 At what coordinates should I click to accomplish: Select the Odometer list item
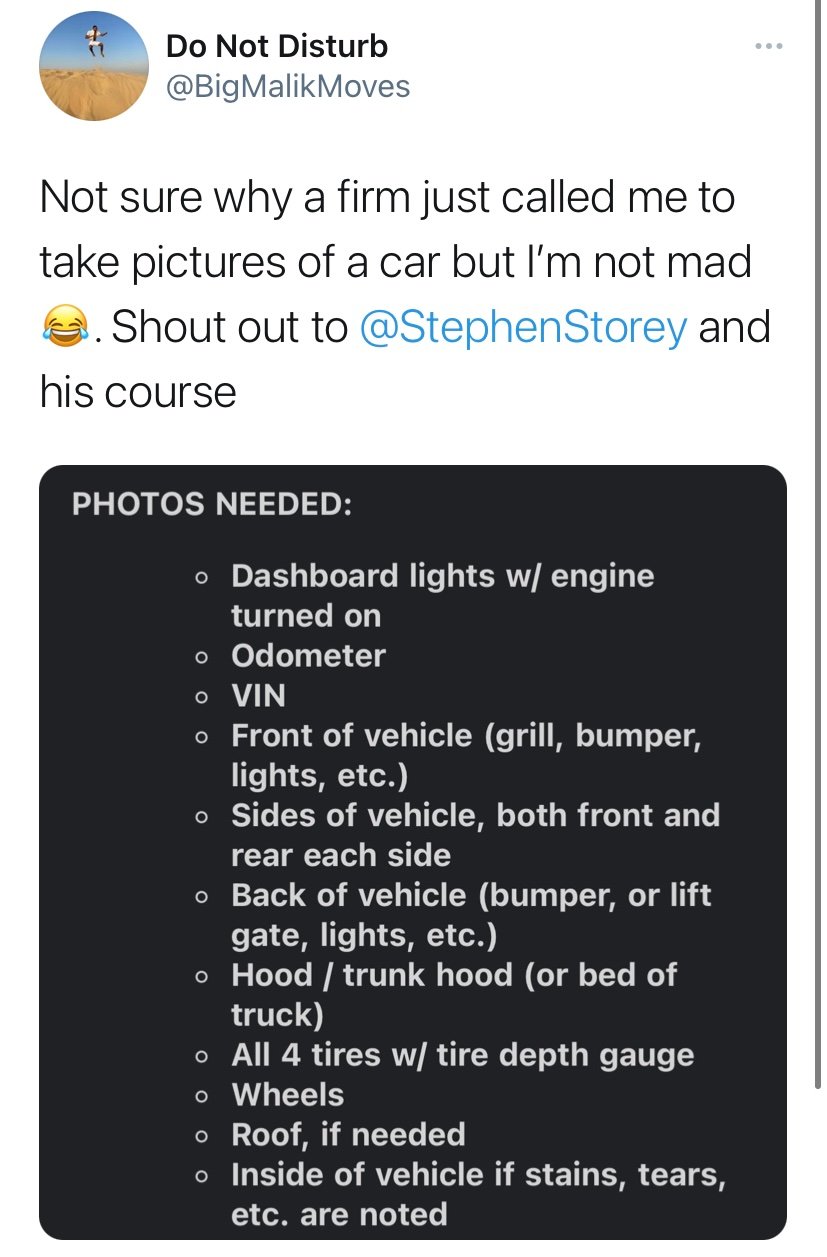pos(308,656)
